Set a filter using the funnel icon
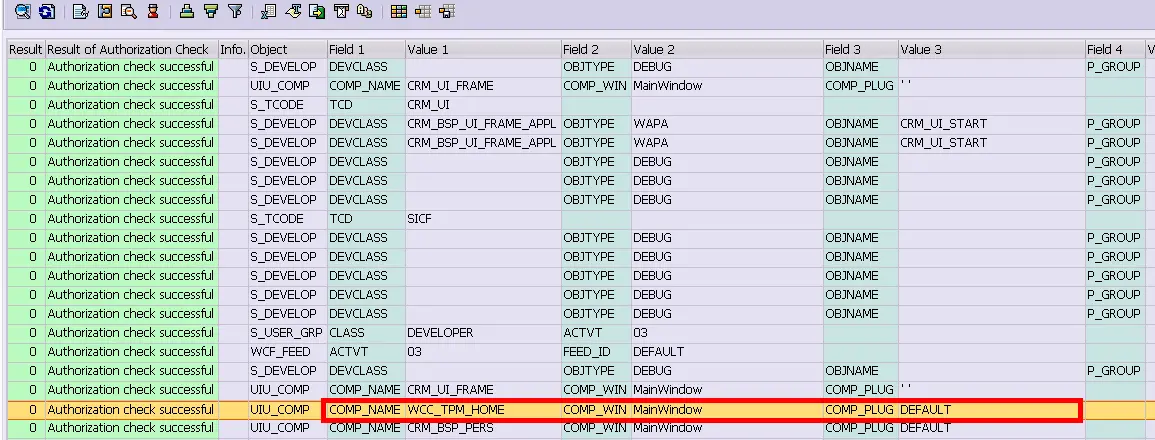The width and height of the screenshot is (1155, 440). pyautogui.click(x=235, y=11)
